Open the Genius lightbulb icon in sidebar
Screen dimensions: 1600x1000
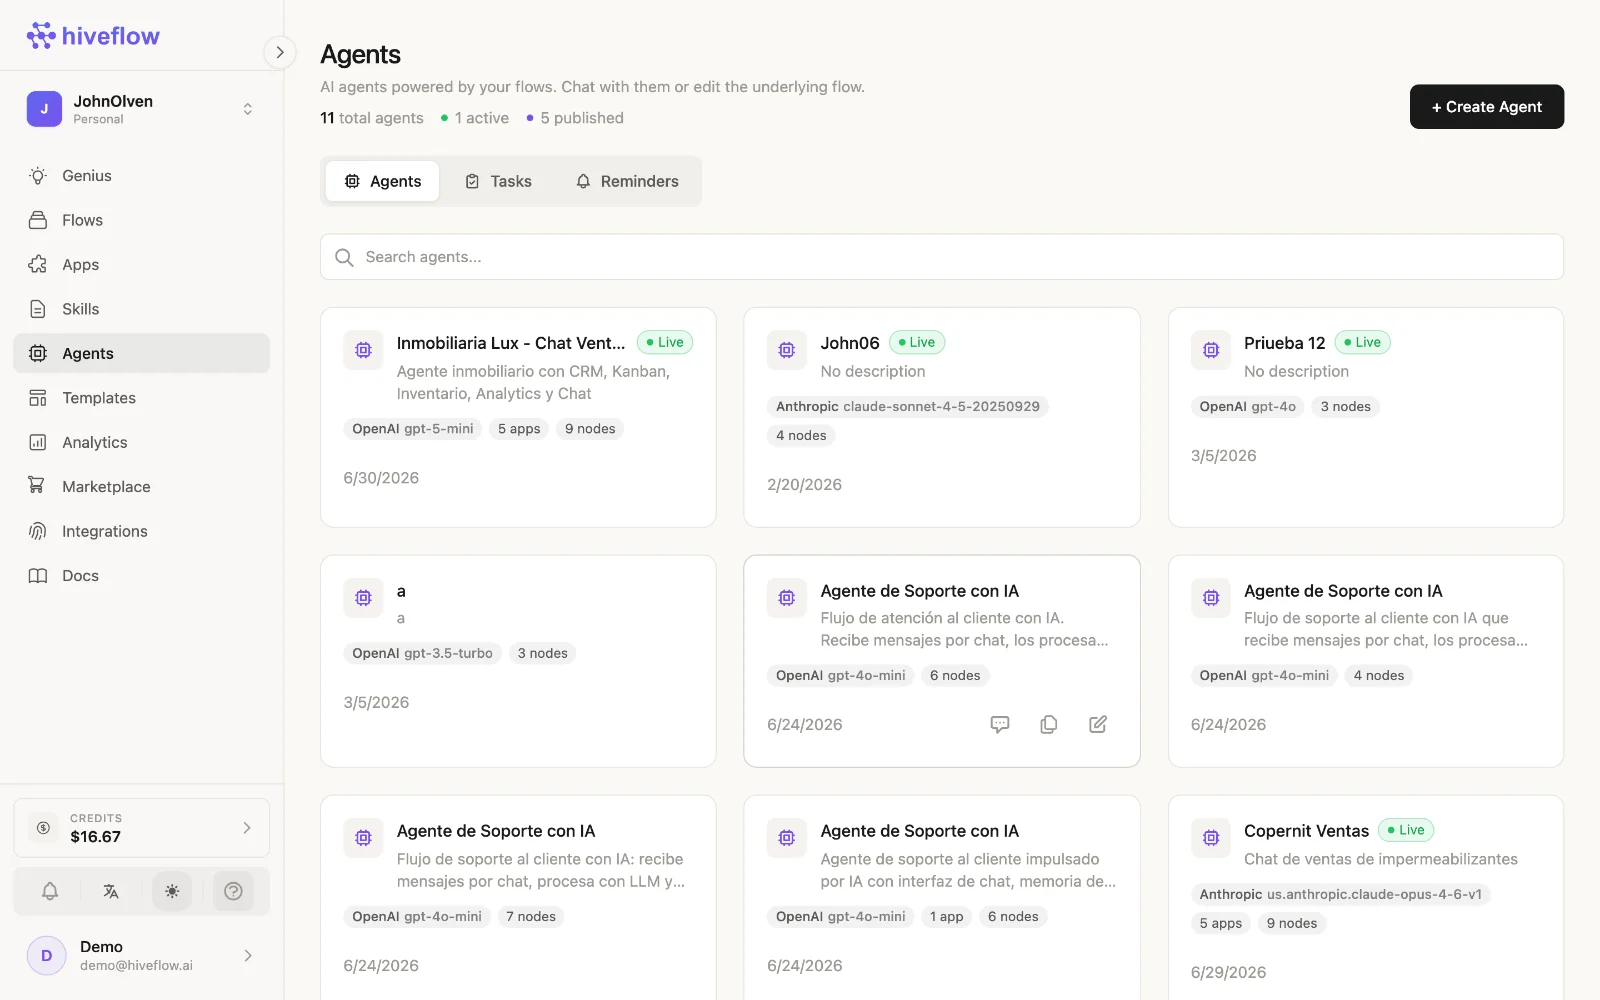38,176
